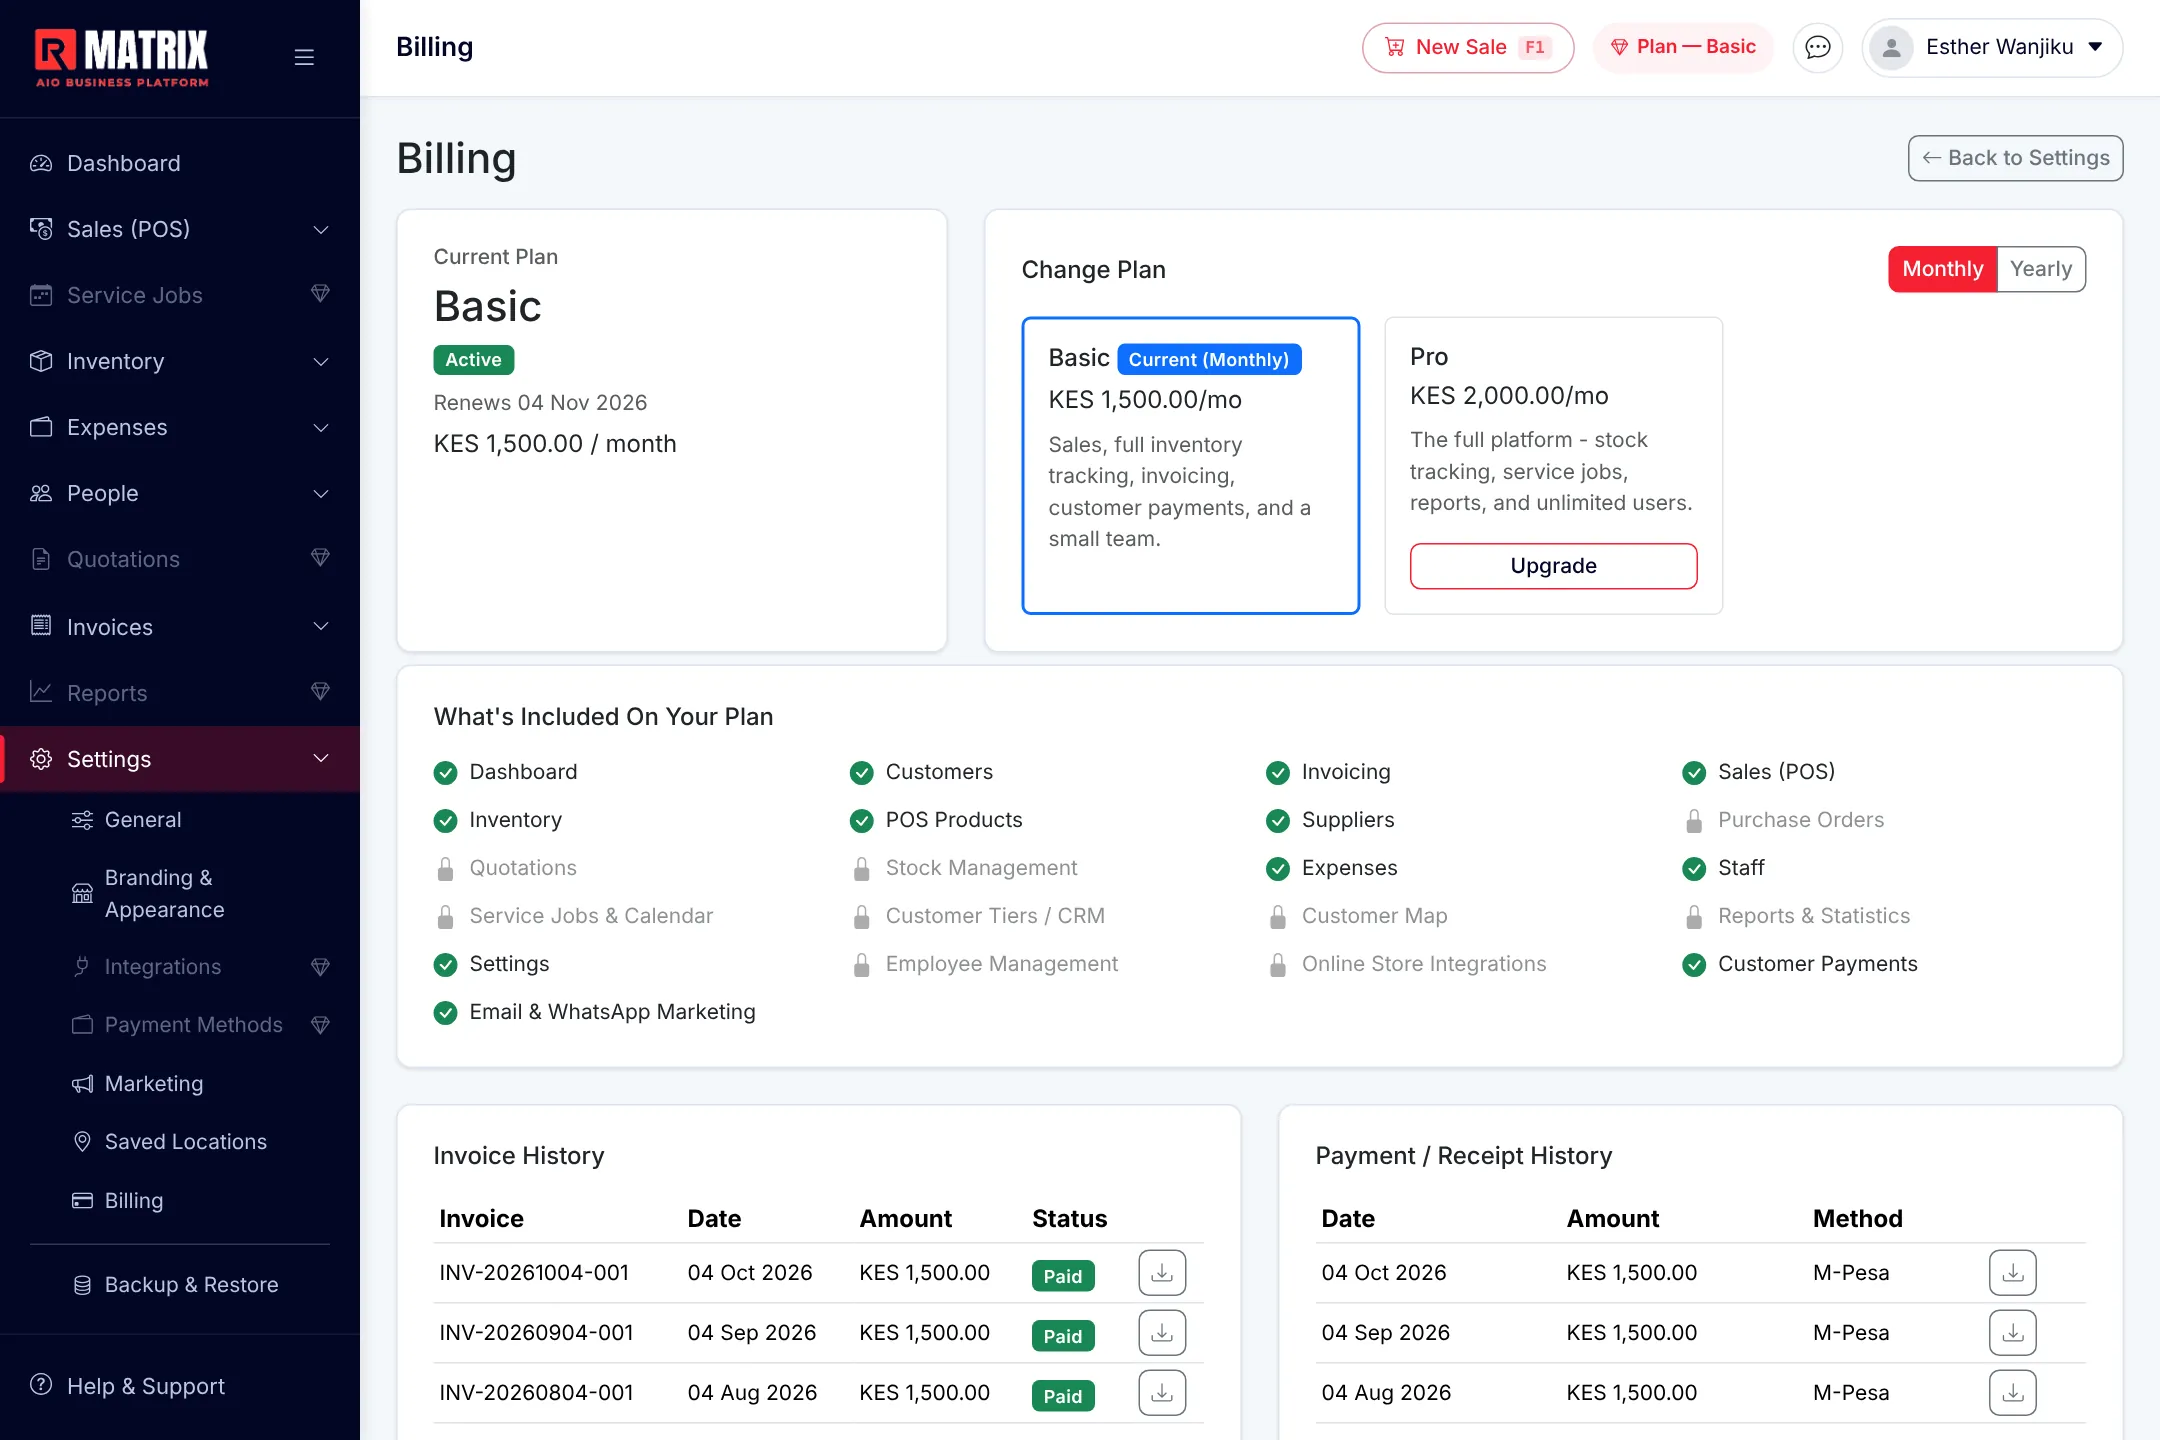Viewport: 2160px width, 1440px height.
Task: Click the Paid badge for INV-20261004-001
Action: click(x=1063, y=1276)
